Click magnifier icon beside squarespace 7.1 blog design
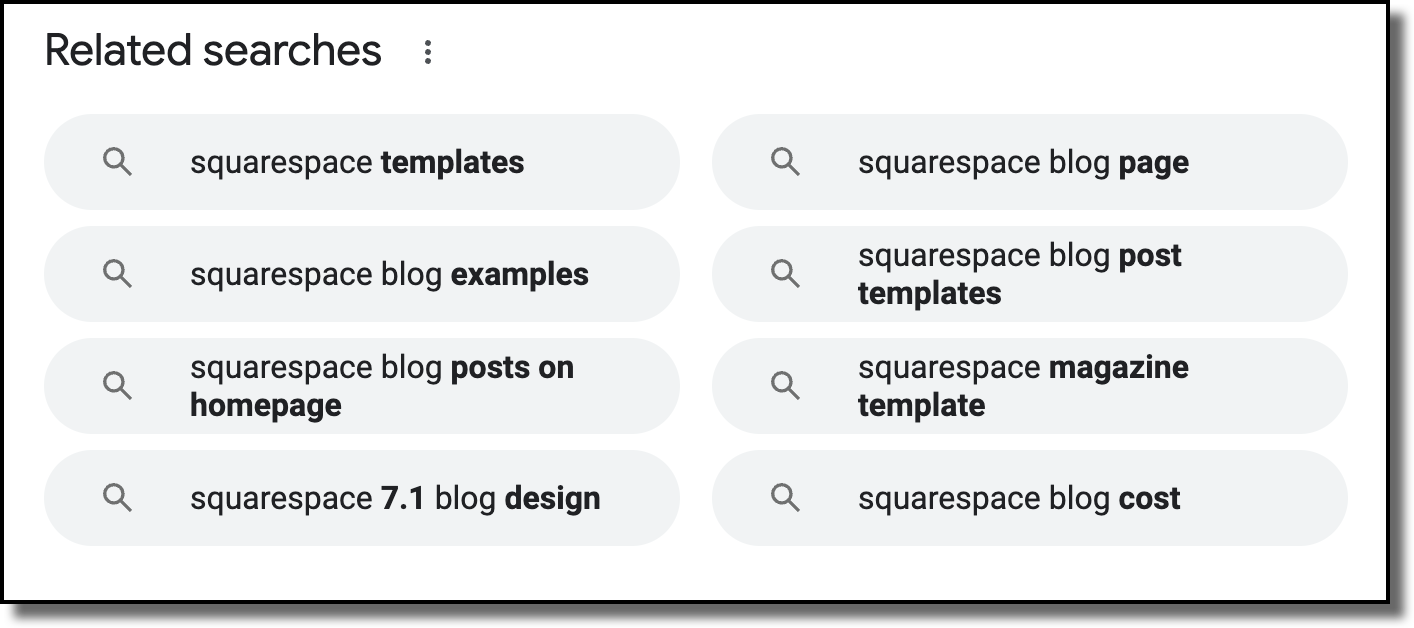Image resolution: width=1414 pixels, height=628 pixels. [x=118, y=498]
